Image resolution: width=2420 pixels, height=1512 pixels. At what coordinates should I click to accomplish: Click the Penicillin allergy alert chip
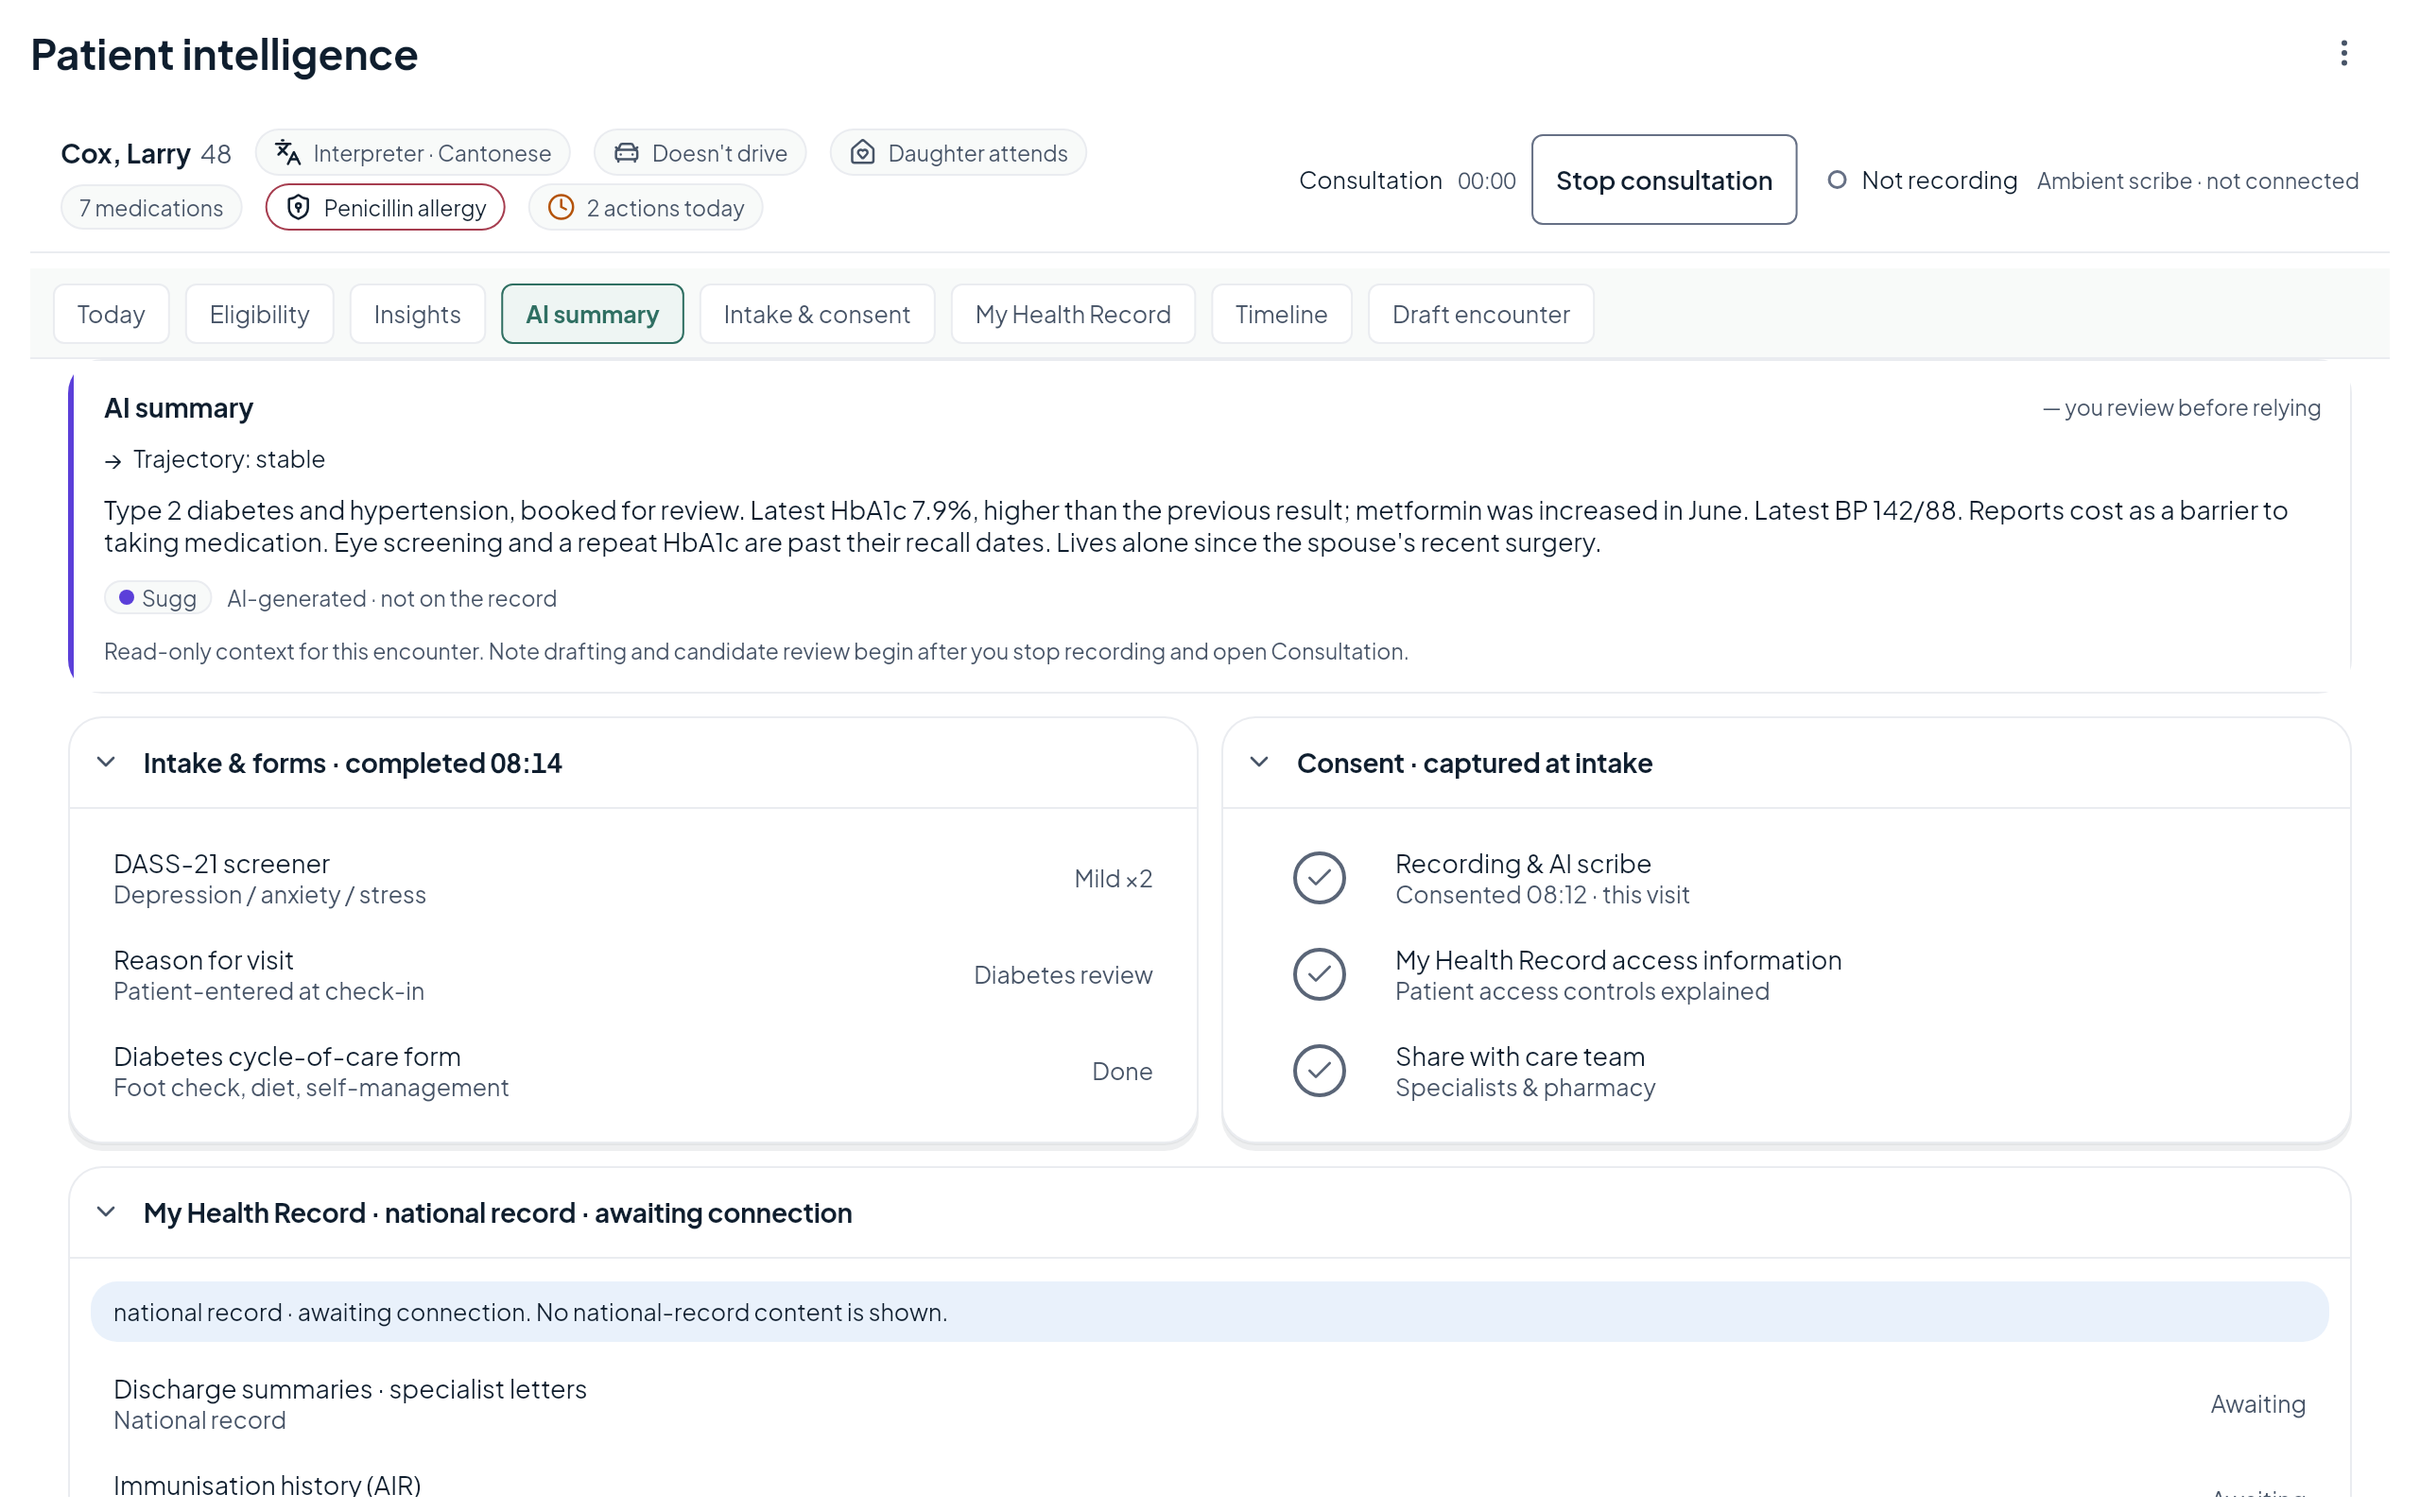coord(385,208)
